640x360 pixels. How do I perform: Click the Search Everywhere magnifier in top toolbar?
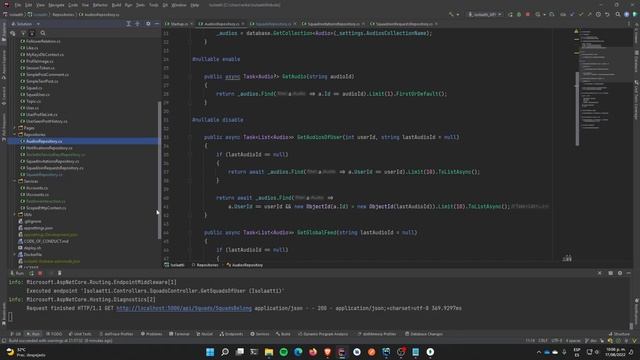(x=618, y=14)
